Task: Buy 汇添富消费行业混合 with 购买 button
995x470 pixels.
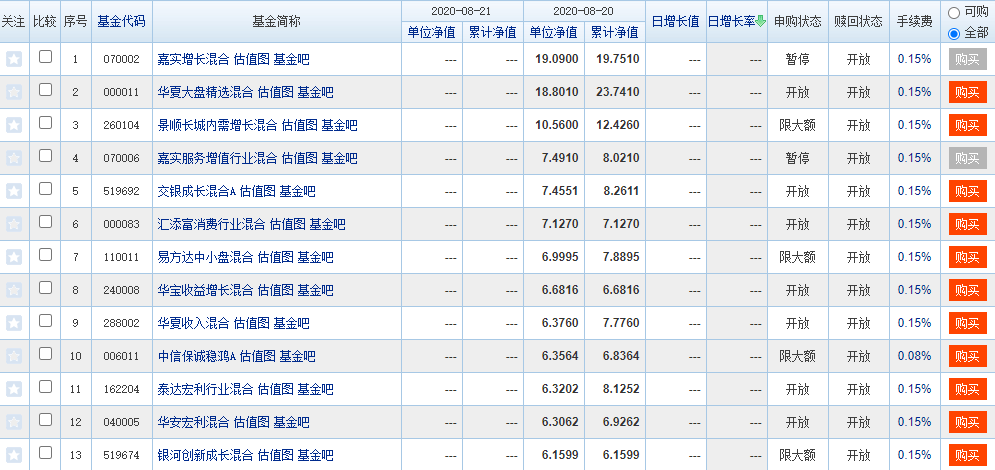Action: coord(968,225)
